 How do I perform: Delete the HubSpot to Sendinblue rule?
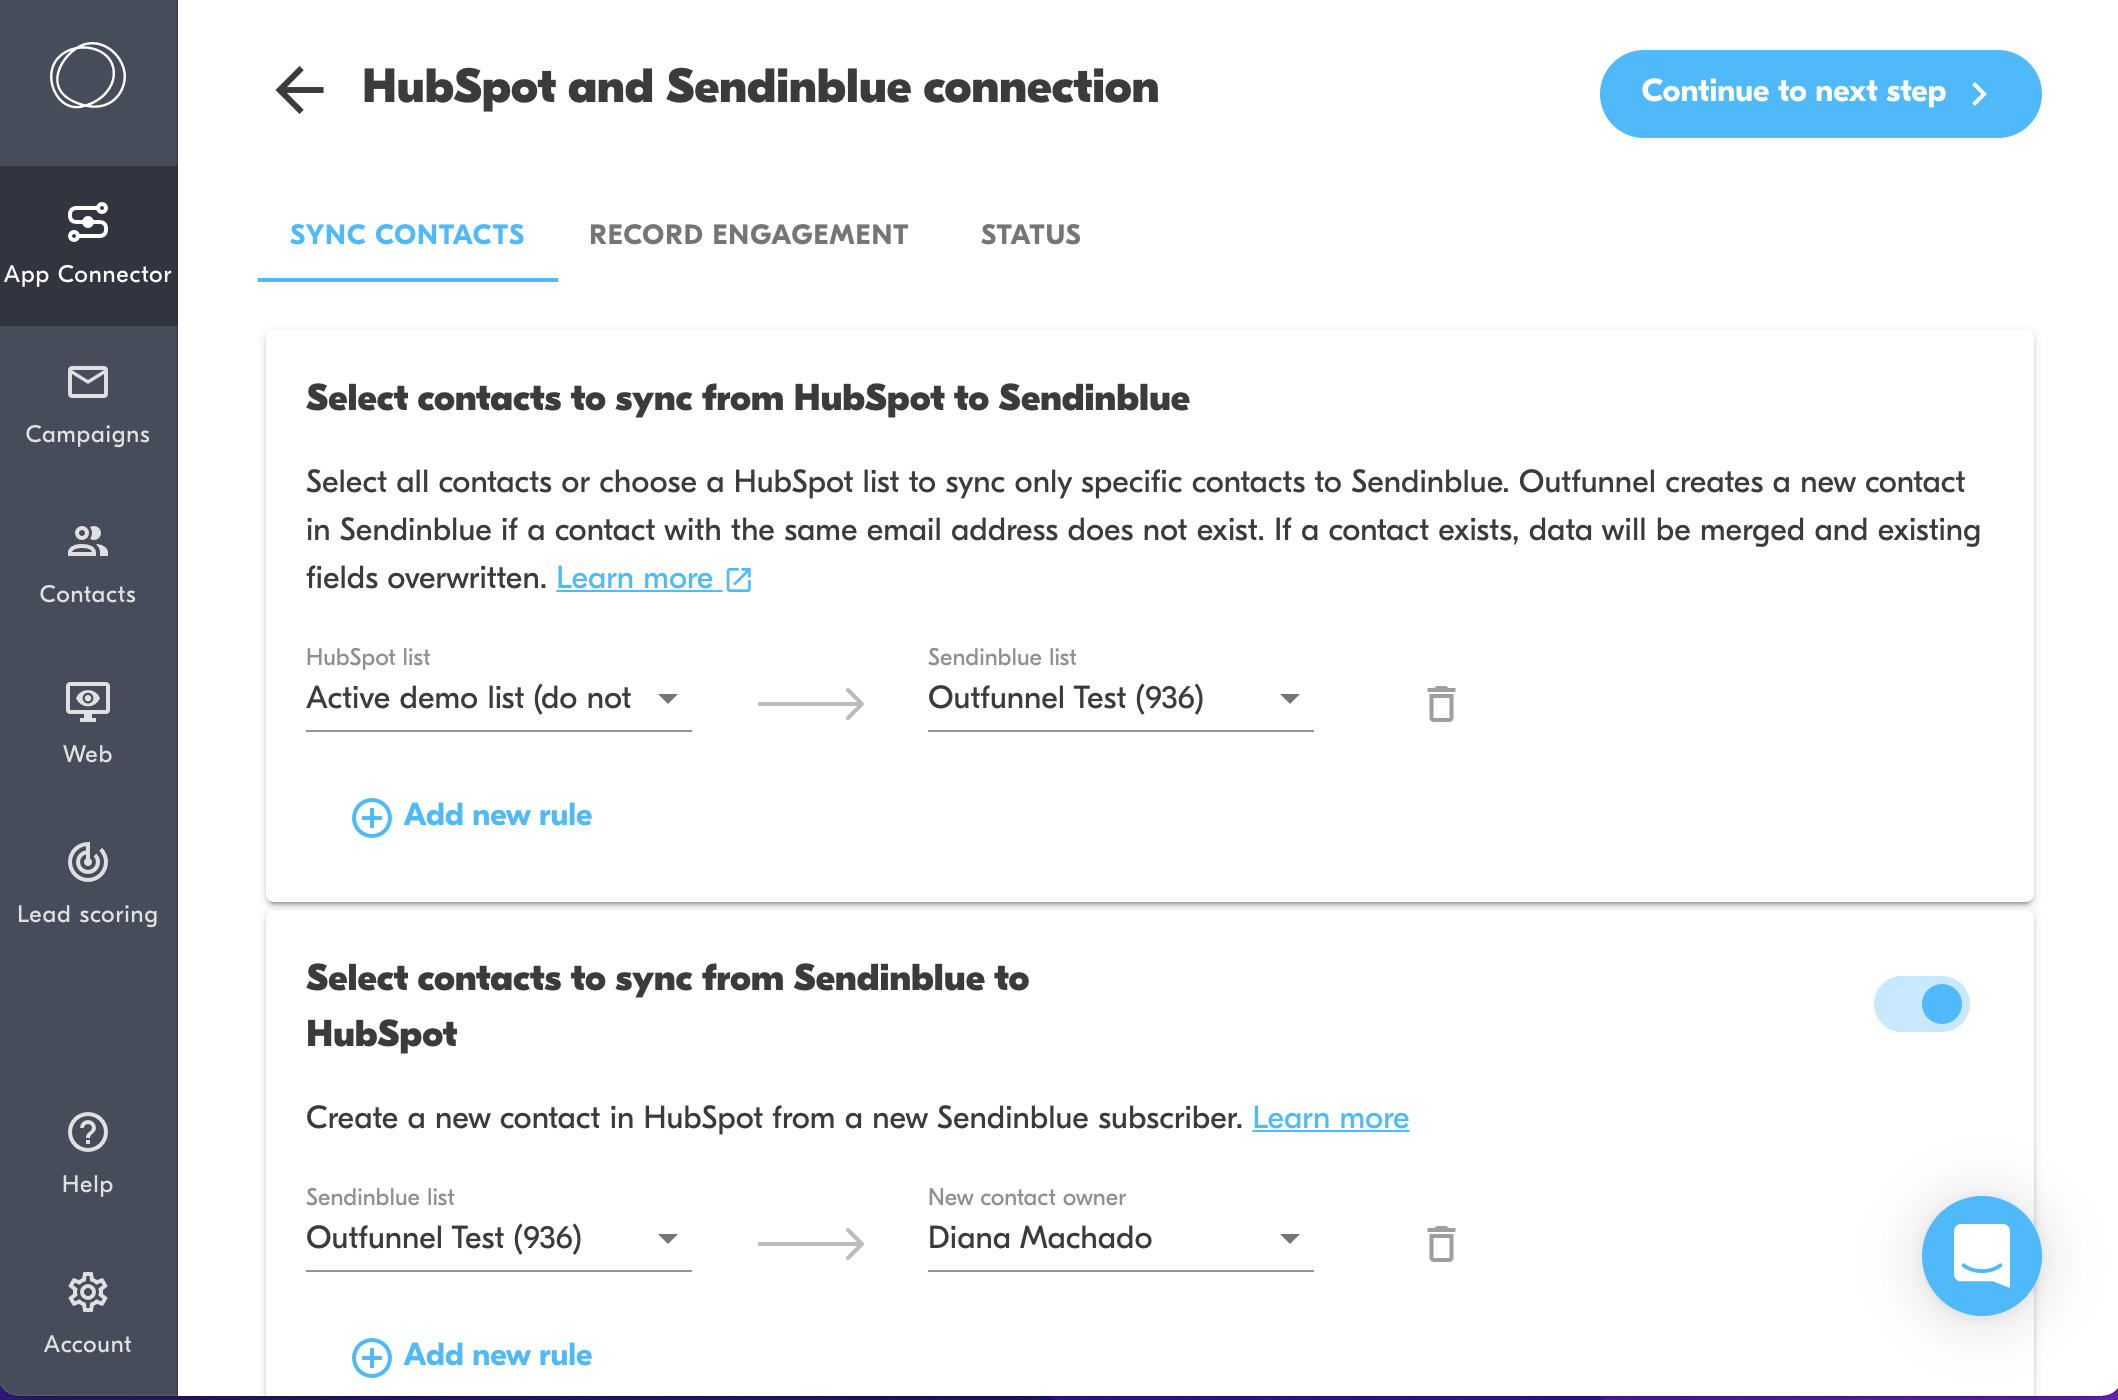(x=1441, y=703)
